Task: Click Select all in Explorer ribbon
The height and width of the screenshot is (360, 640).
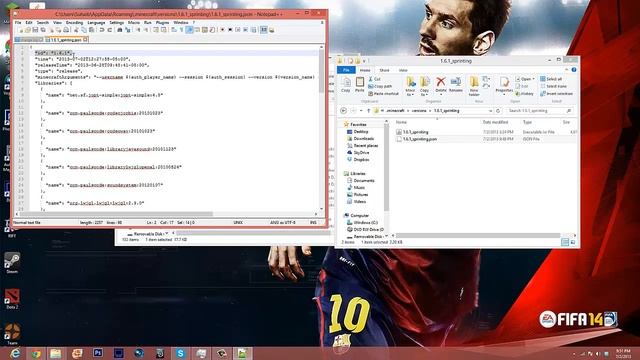Action: (x=551, y=79)
